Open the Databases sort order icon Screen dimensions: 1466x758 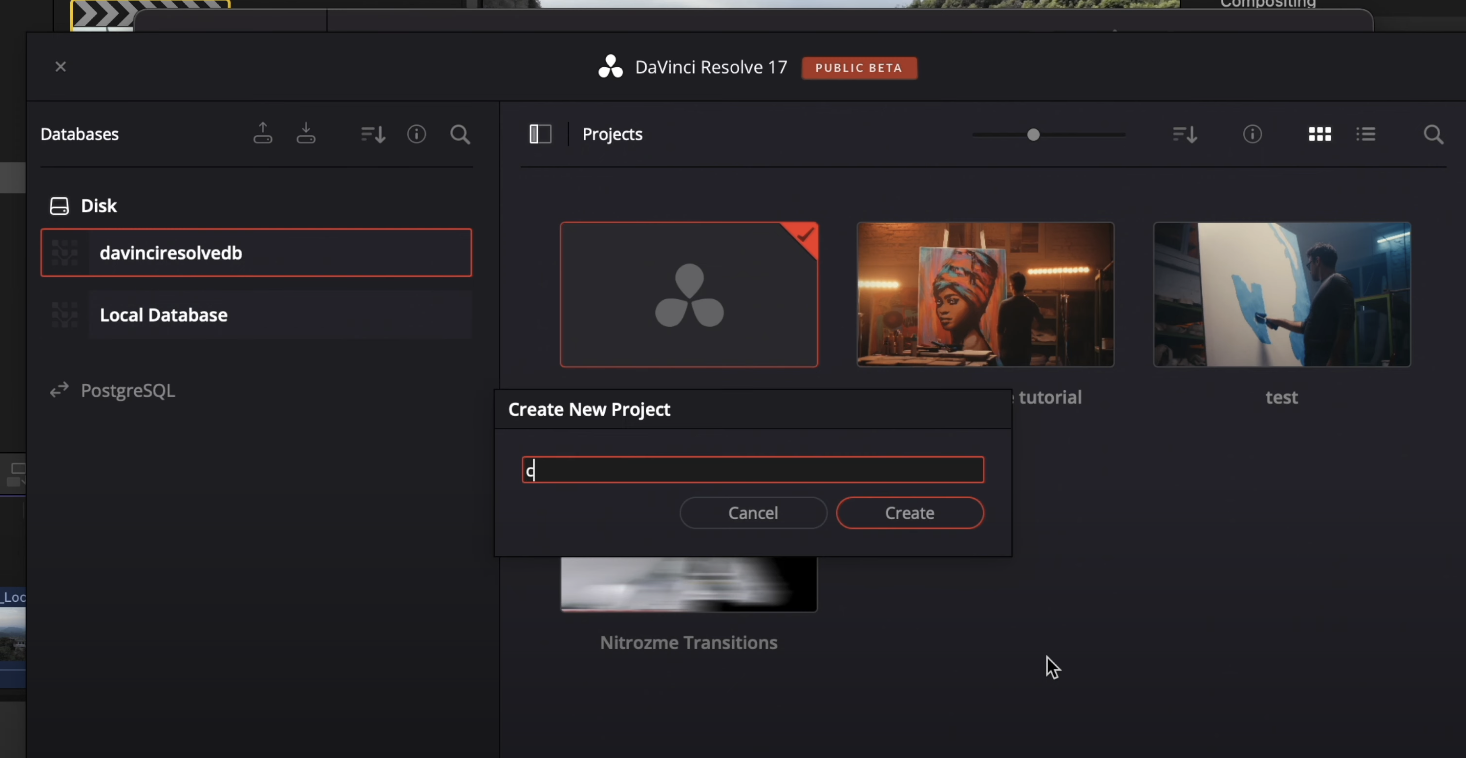pos(373,134)
